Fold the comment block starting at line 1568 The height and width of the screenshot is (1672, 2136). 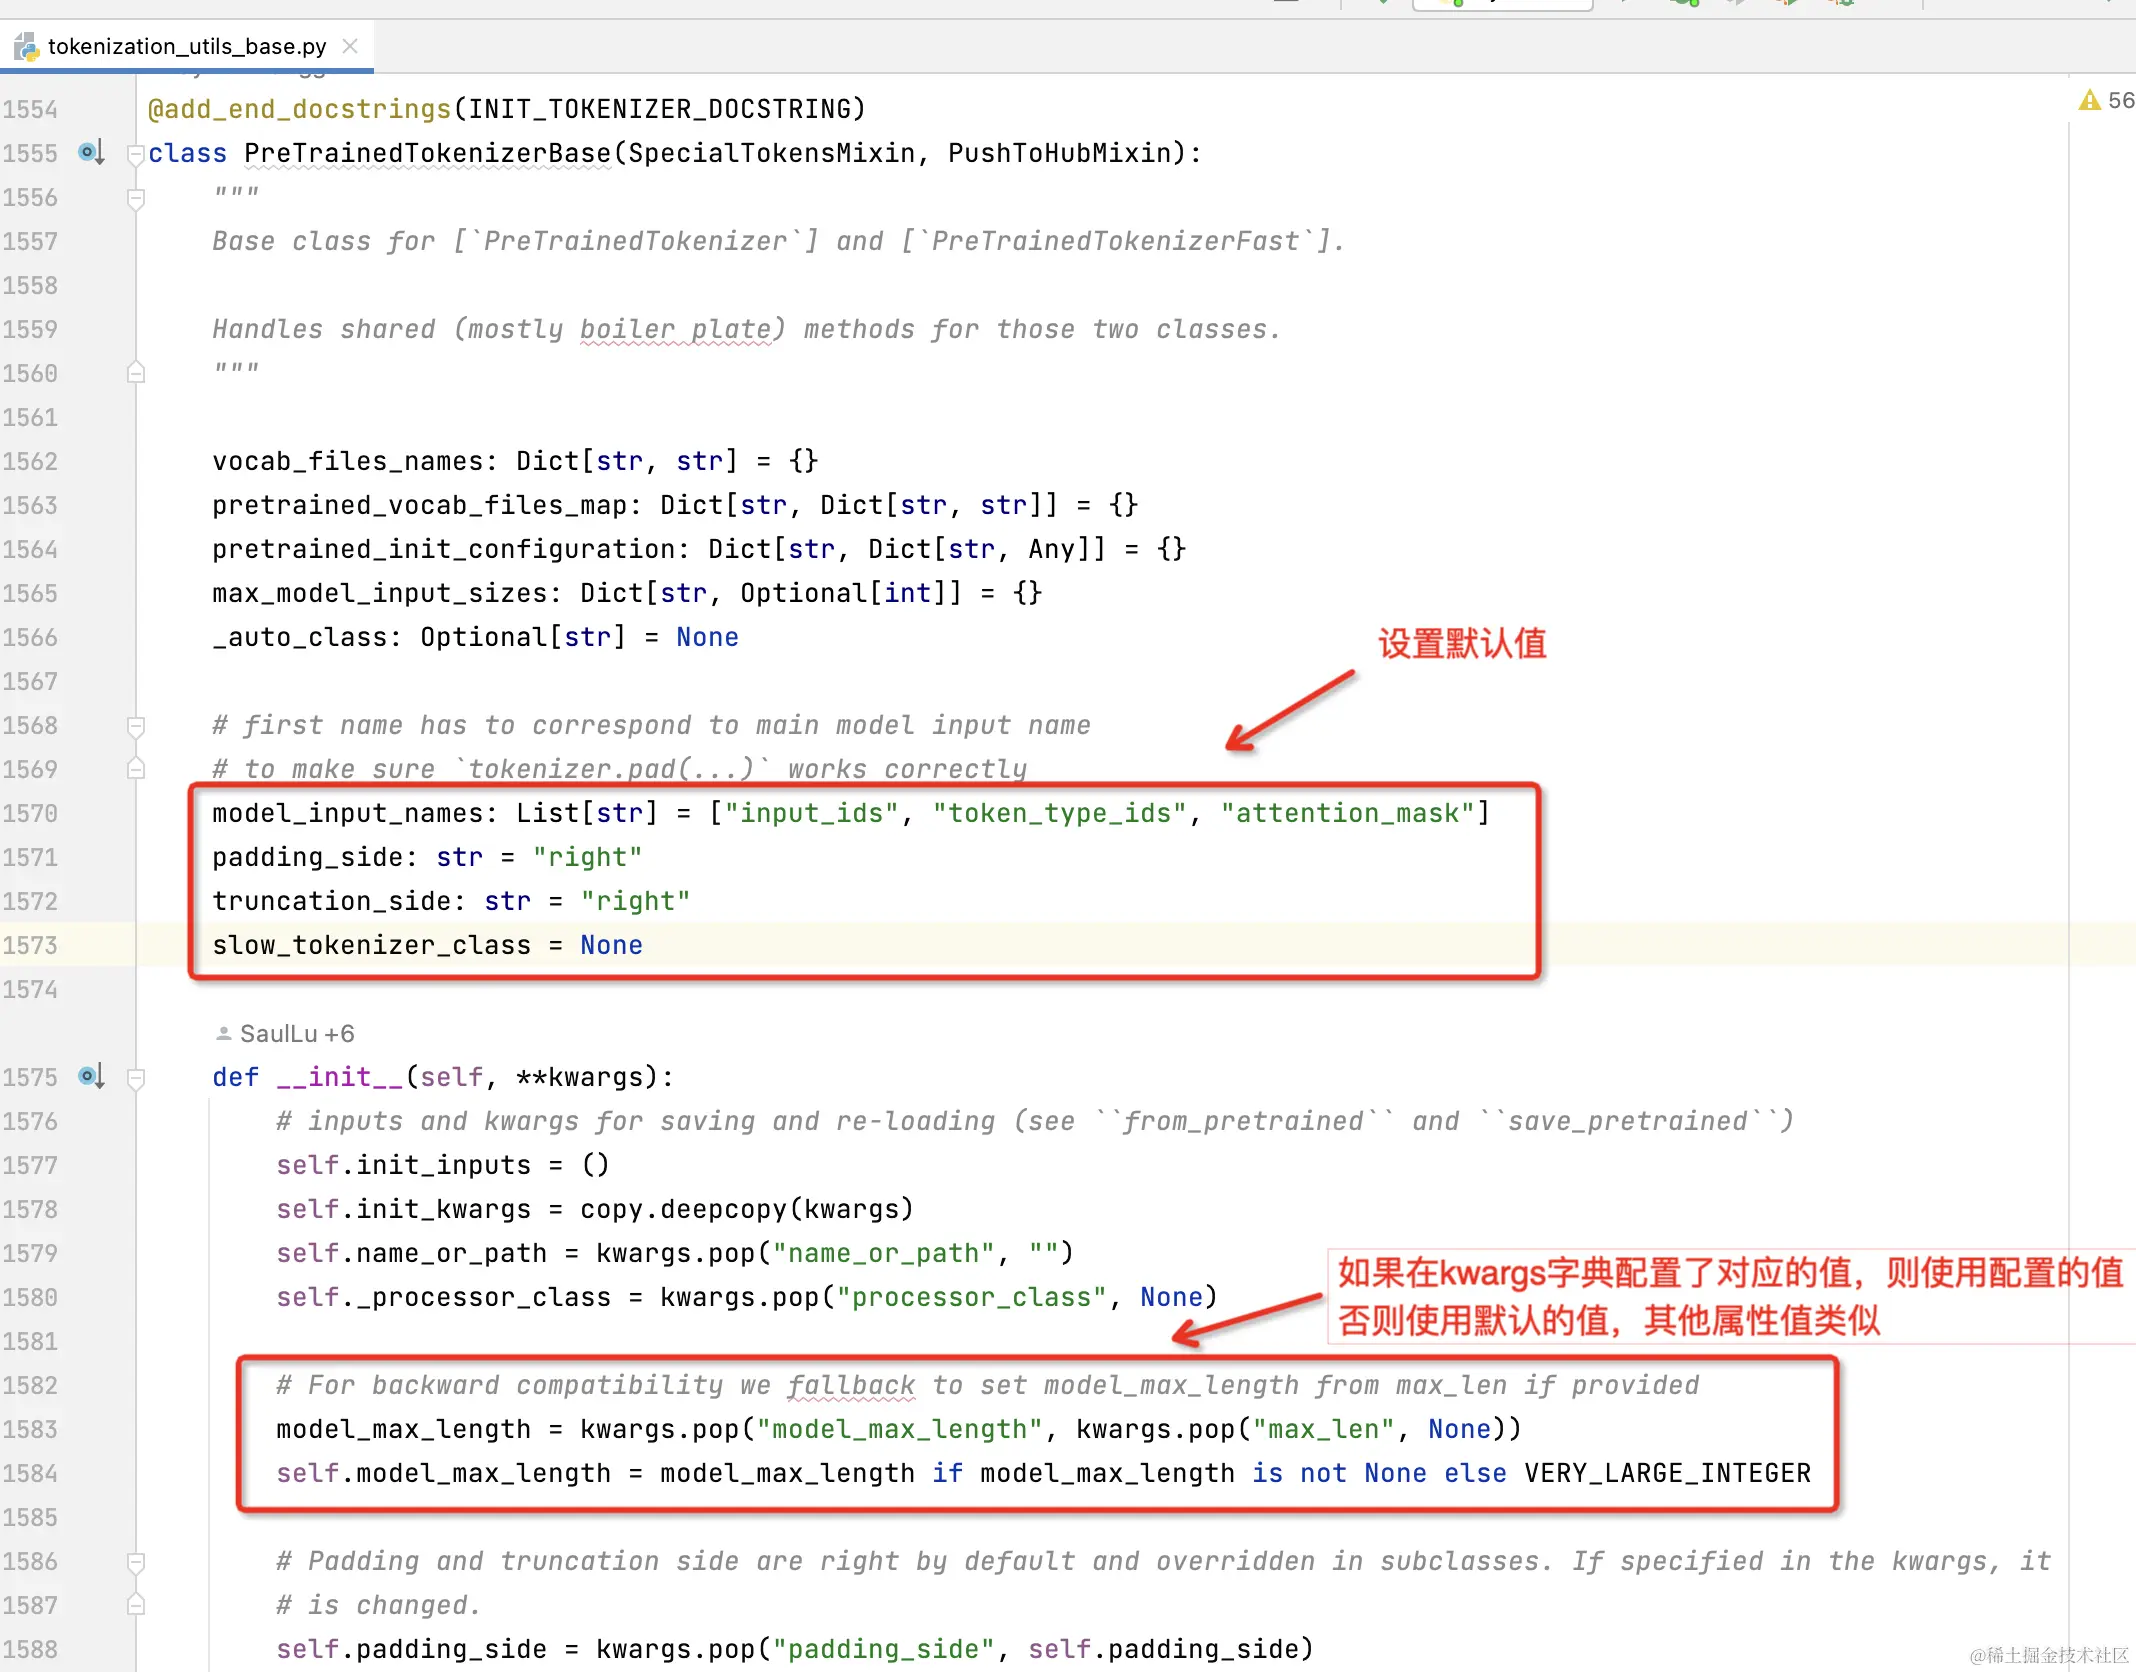pos(136,726)
